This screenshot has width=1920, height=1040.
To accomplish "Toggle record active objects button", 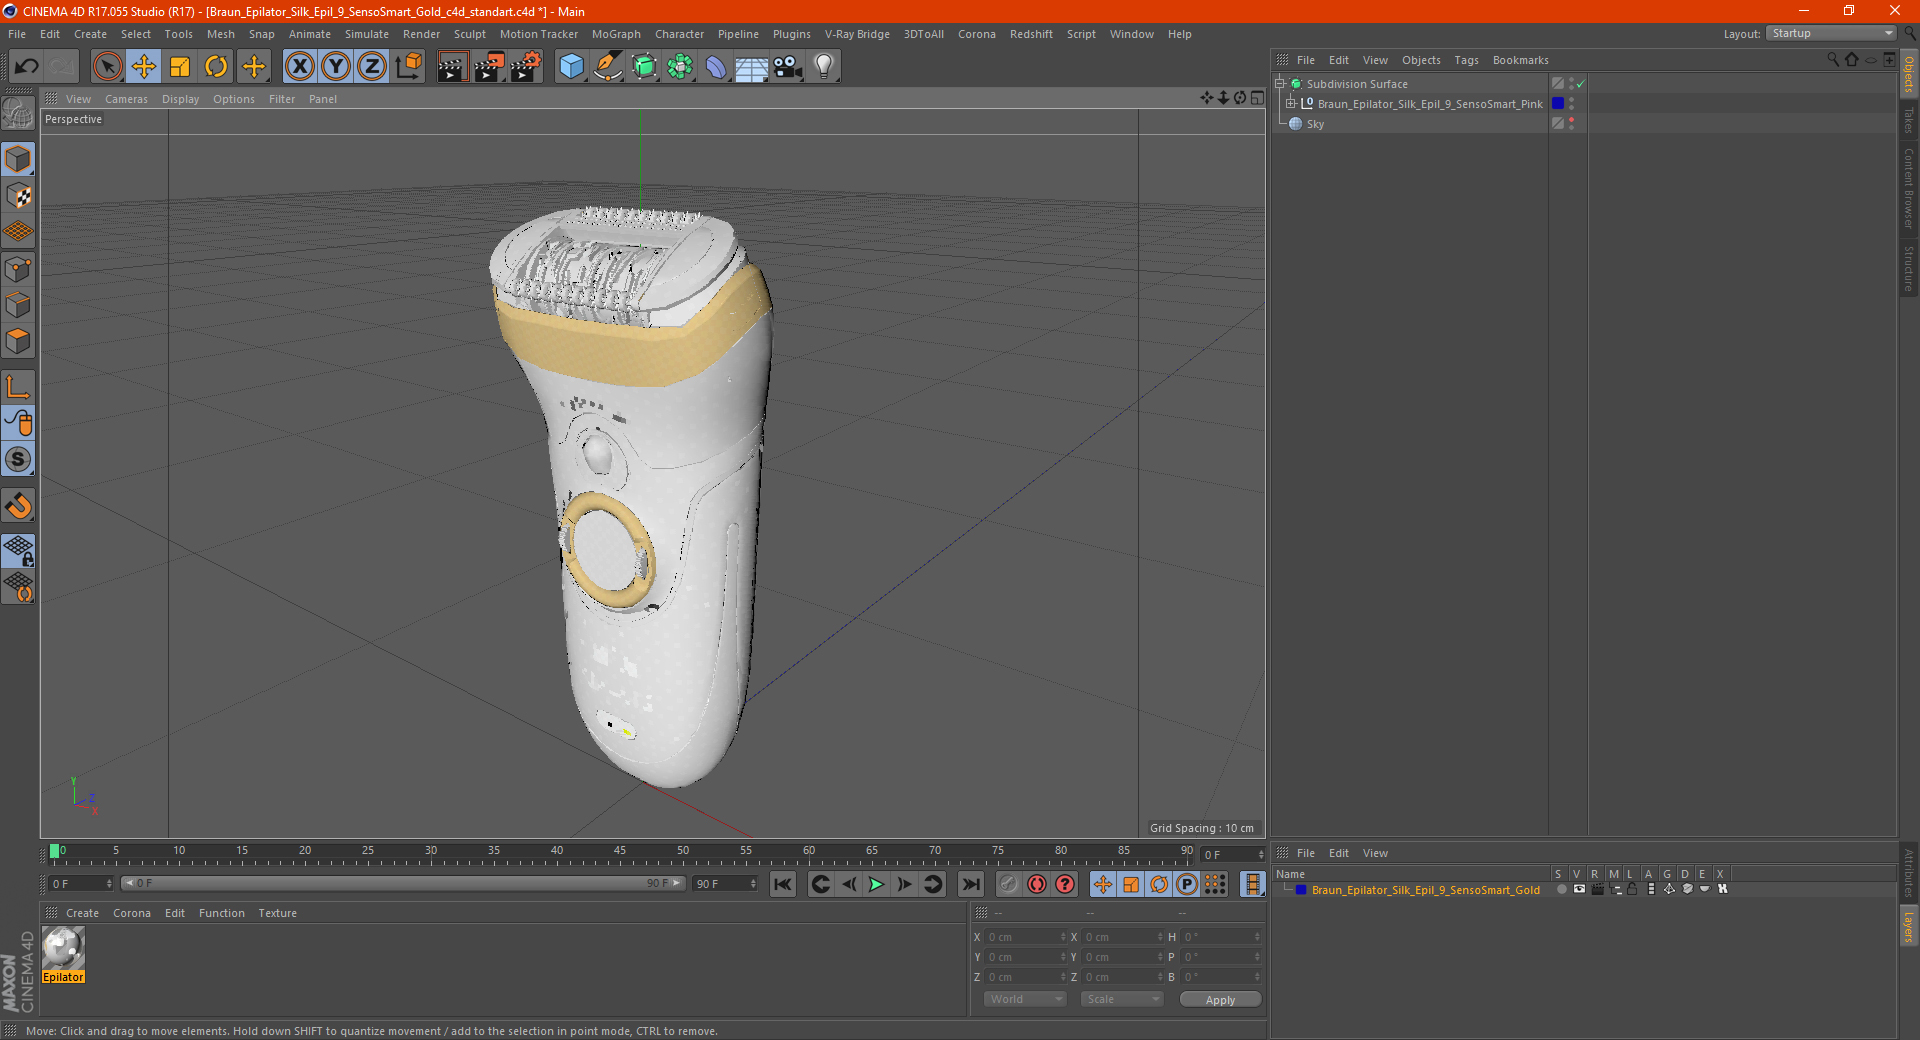I will [x=1008, y=884].
